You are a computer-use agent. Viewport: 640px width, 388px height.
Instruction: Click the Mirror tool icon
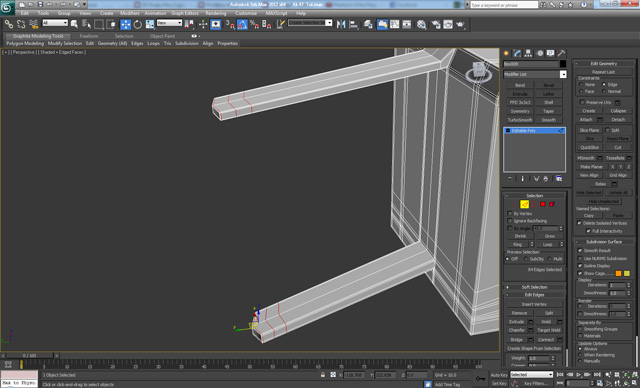[341, 24]
